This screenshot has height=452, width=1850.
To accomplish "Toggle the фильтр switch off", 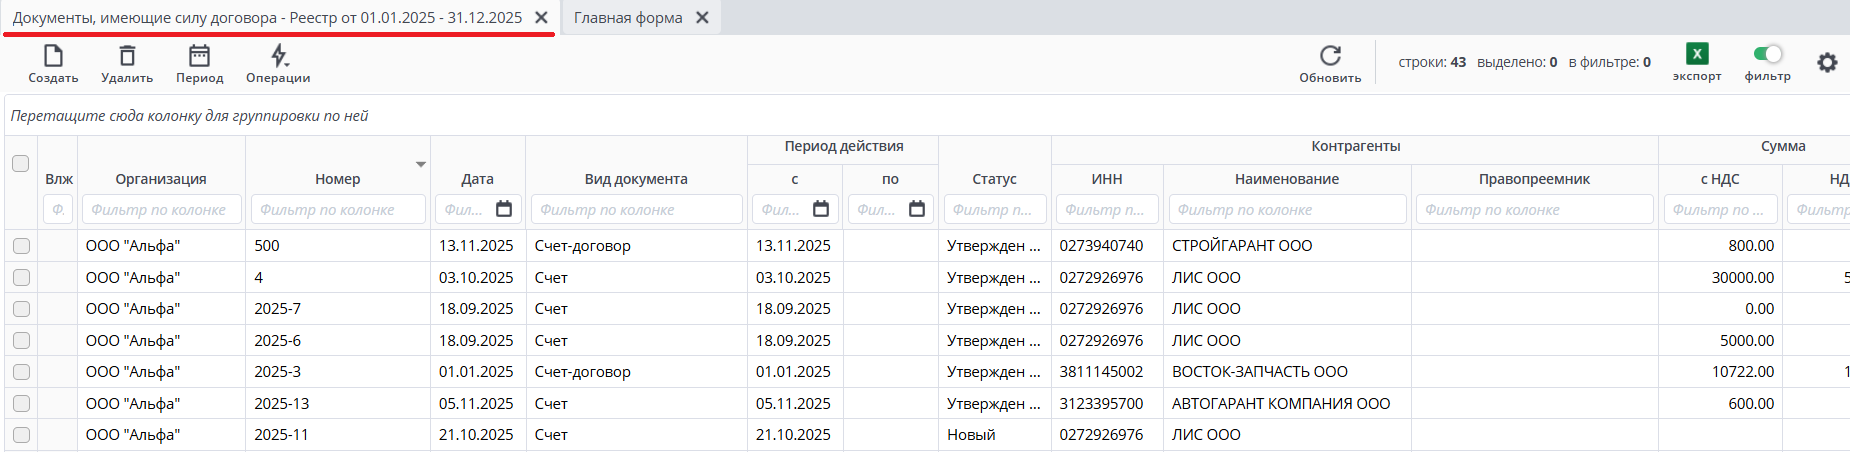I will [x=1768, y=54].
